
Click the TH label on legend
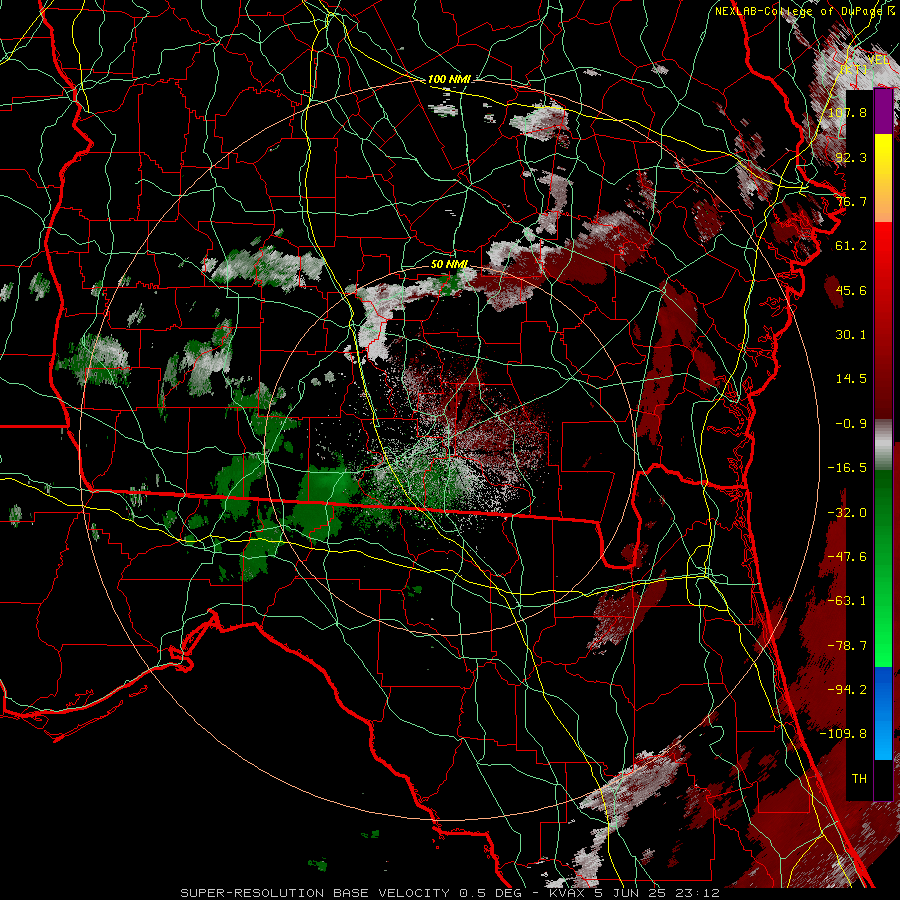pyautogui.click(x=859, y=778)
